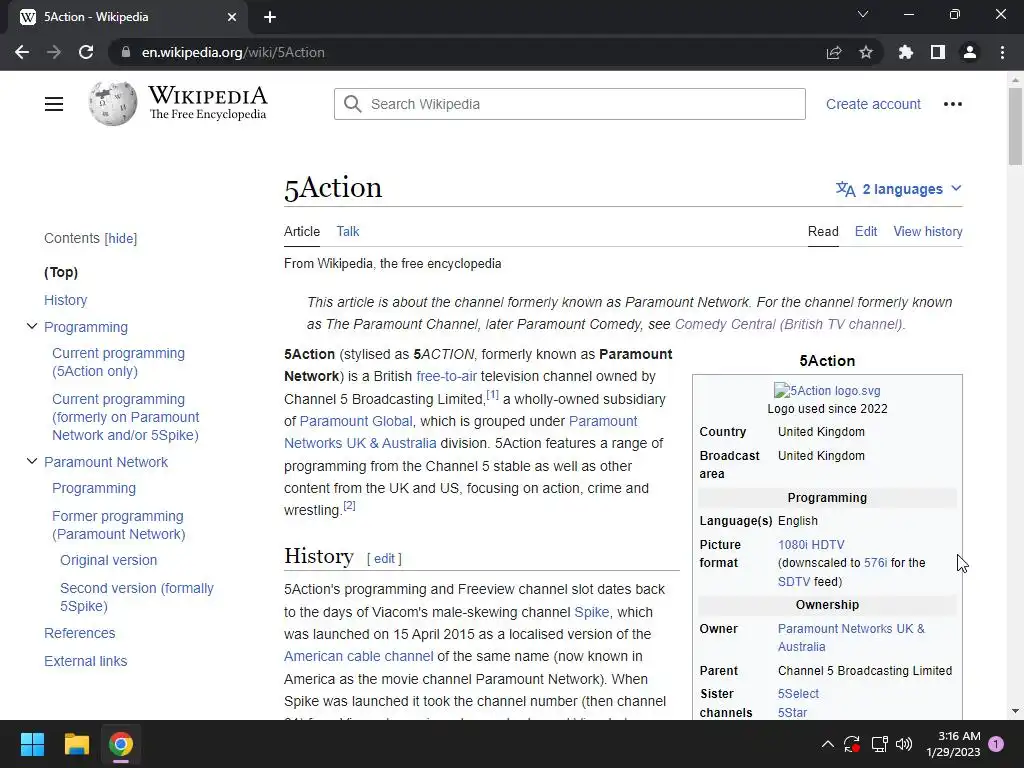Jump to External links in contents
This screenshot has width=1024, height=768.
tap(86, 661)
